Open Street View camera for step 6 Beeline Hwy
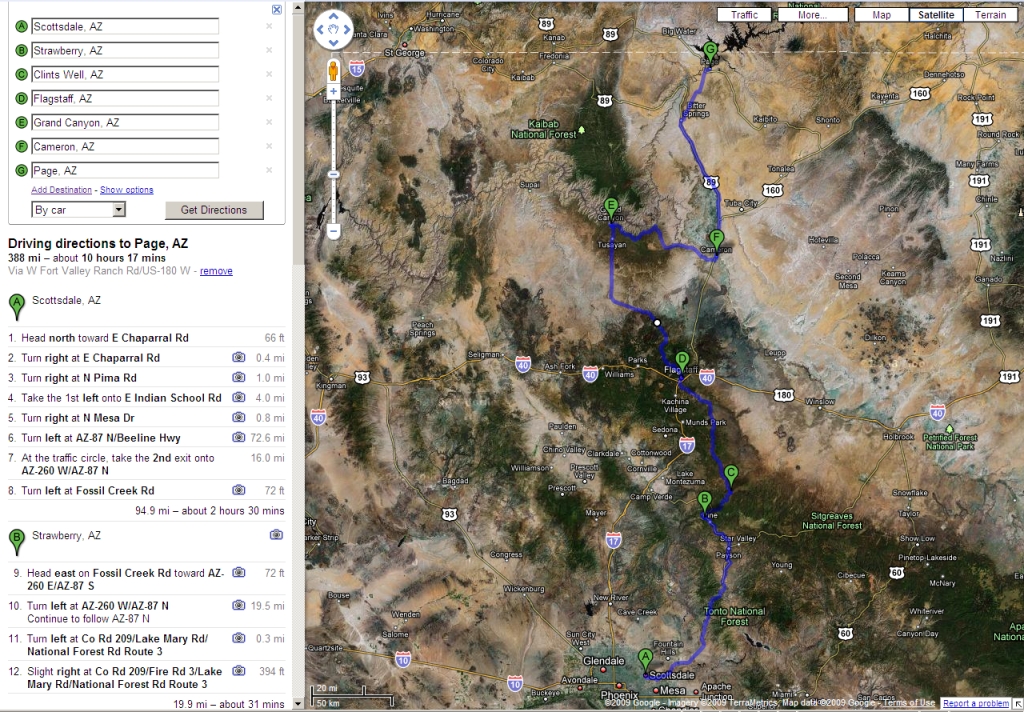Screen dimensions: 1024x712 tap(239, 438)
